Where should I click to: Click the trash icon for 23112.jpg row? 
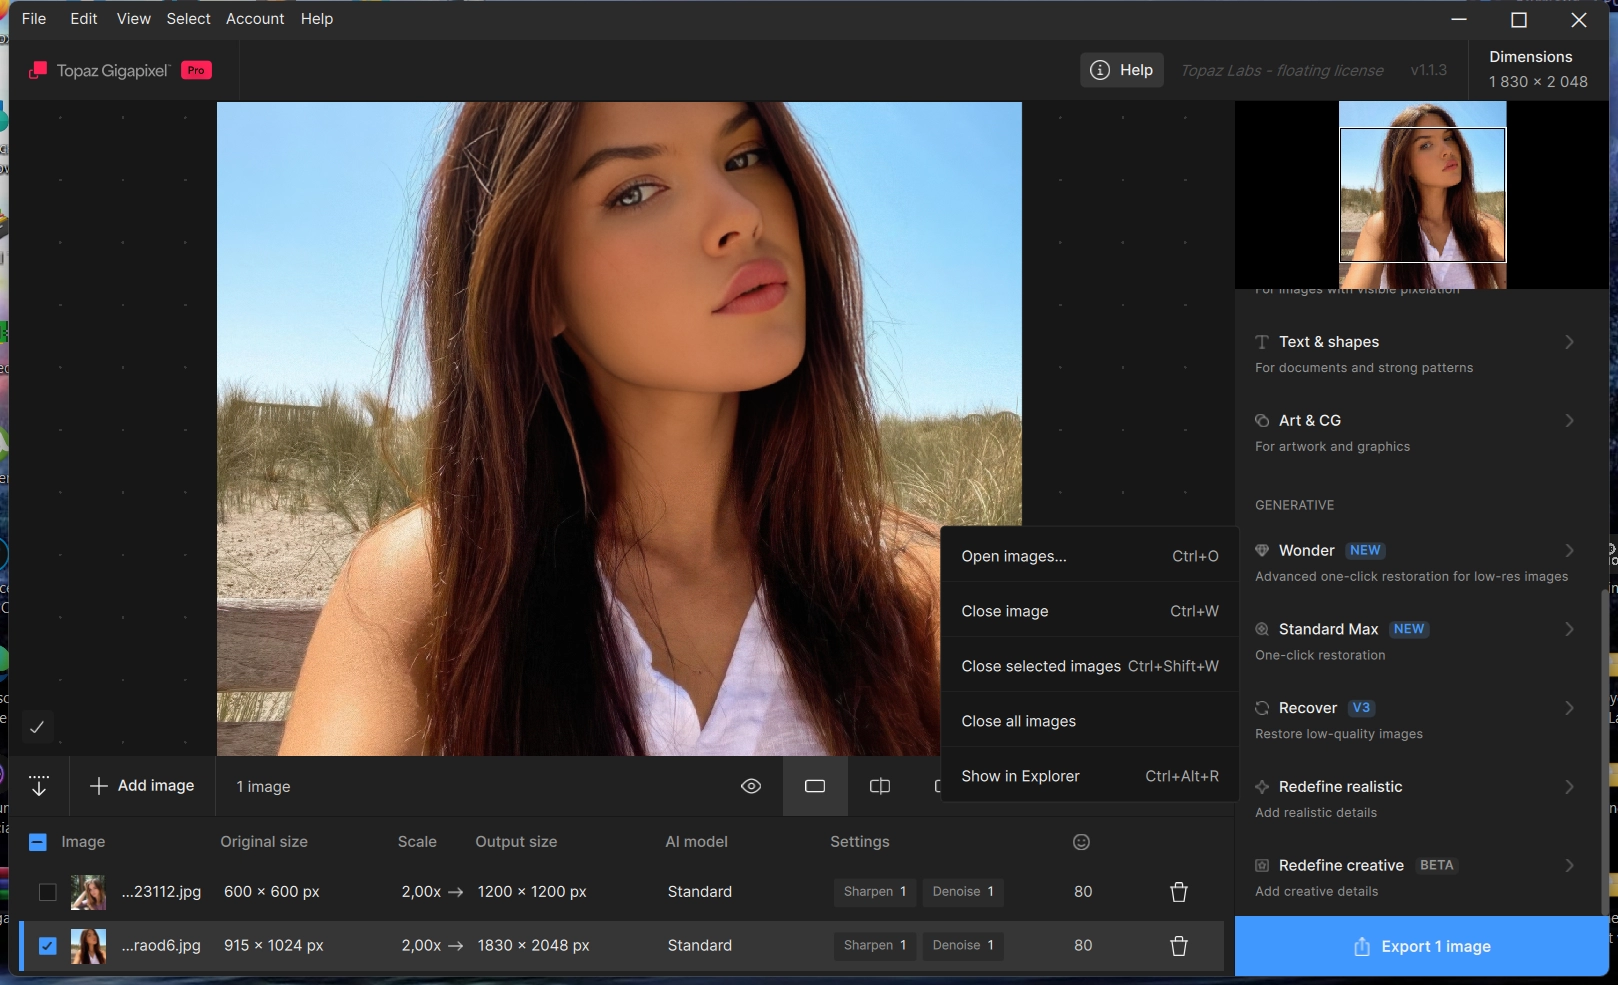pos(1179,892)
